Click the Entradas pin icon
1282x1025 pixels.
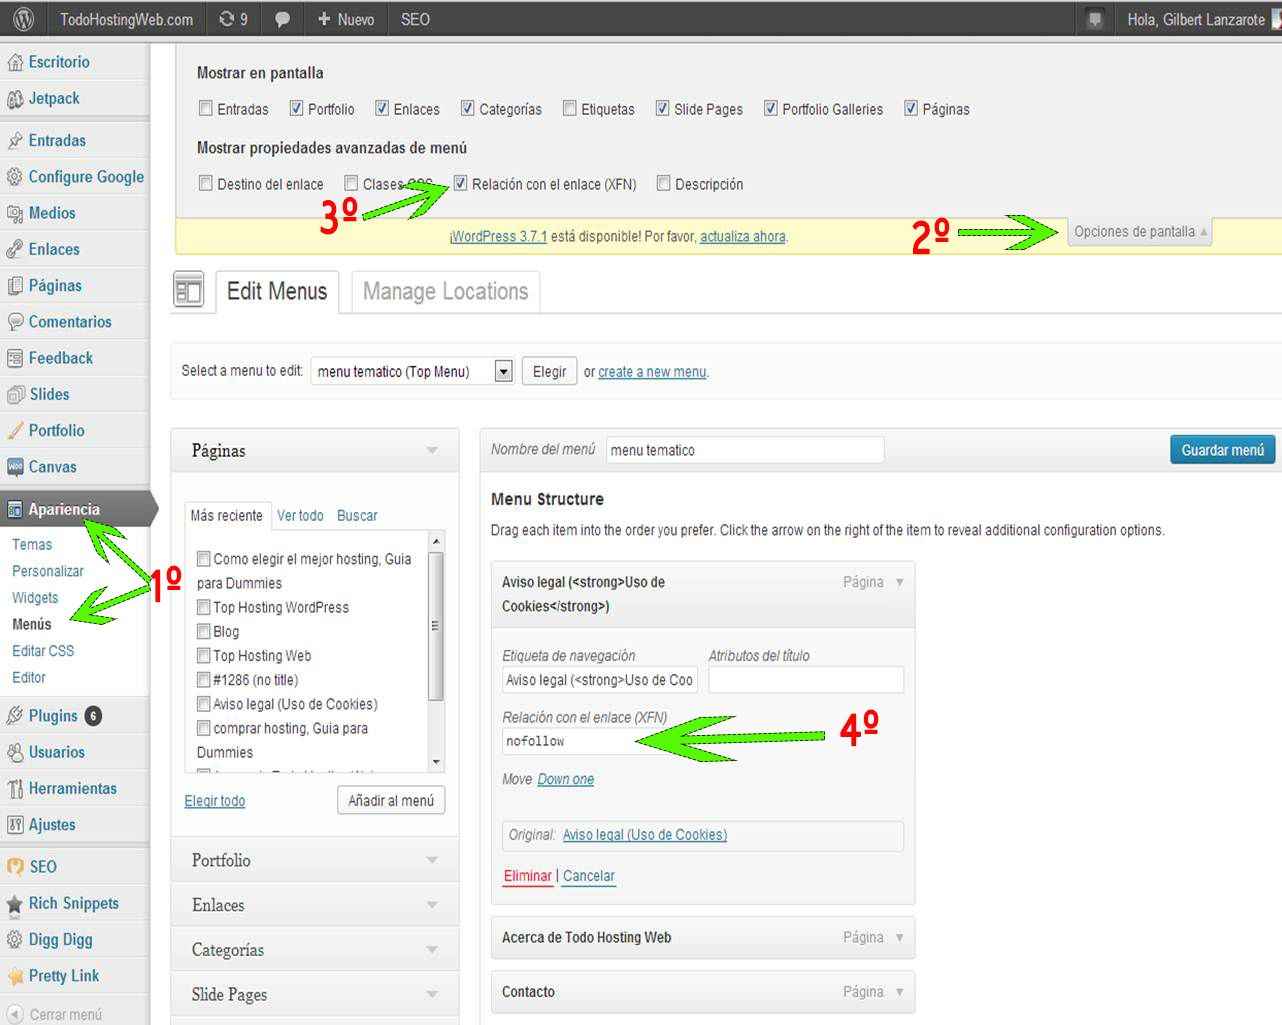tap(15, 141)
